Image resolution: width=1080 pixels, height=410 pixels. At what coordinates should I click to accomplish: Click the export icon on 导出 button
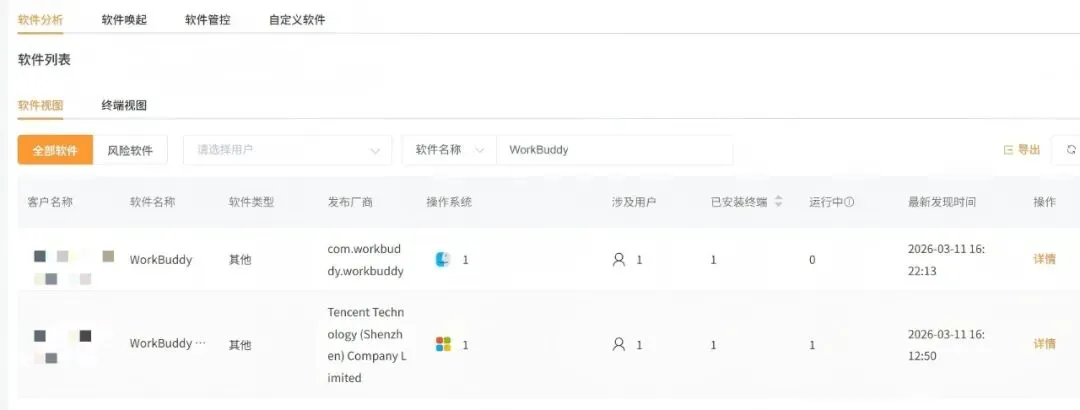coord(1008,150)
